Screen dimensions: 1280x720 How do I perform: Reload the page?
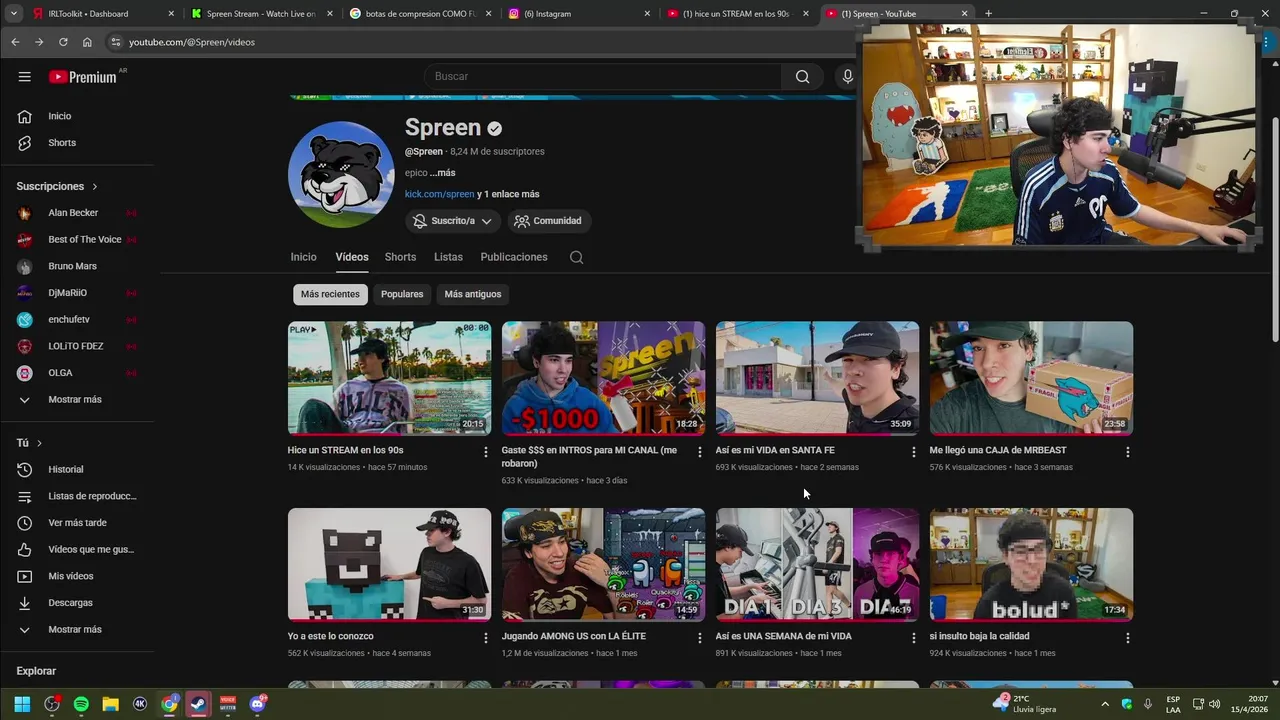[63, 42]
